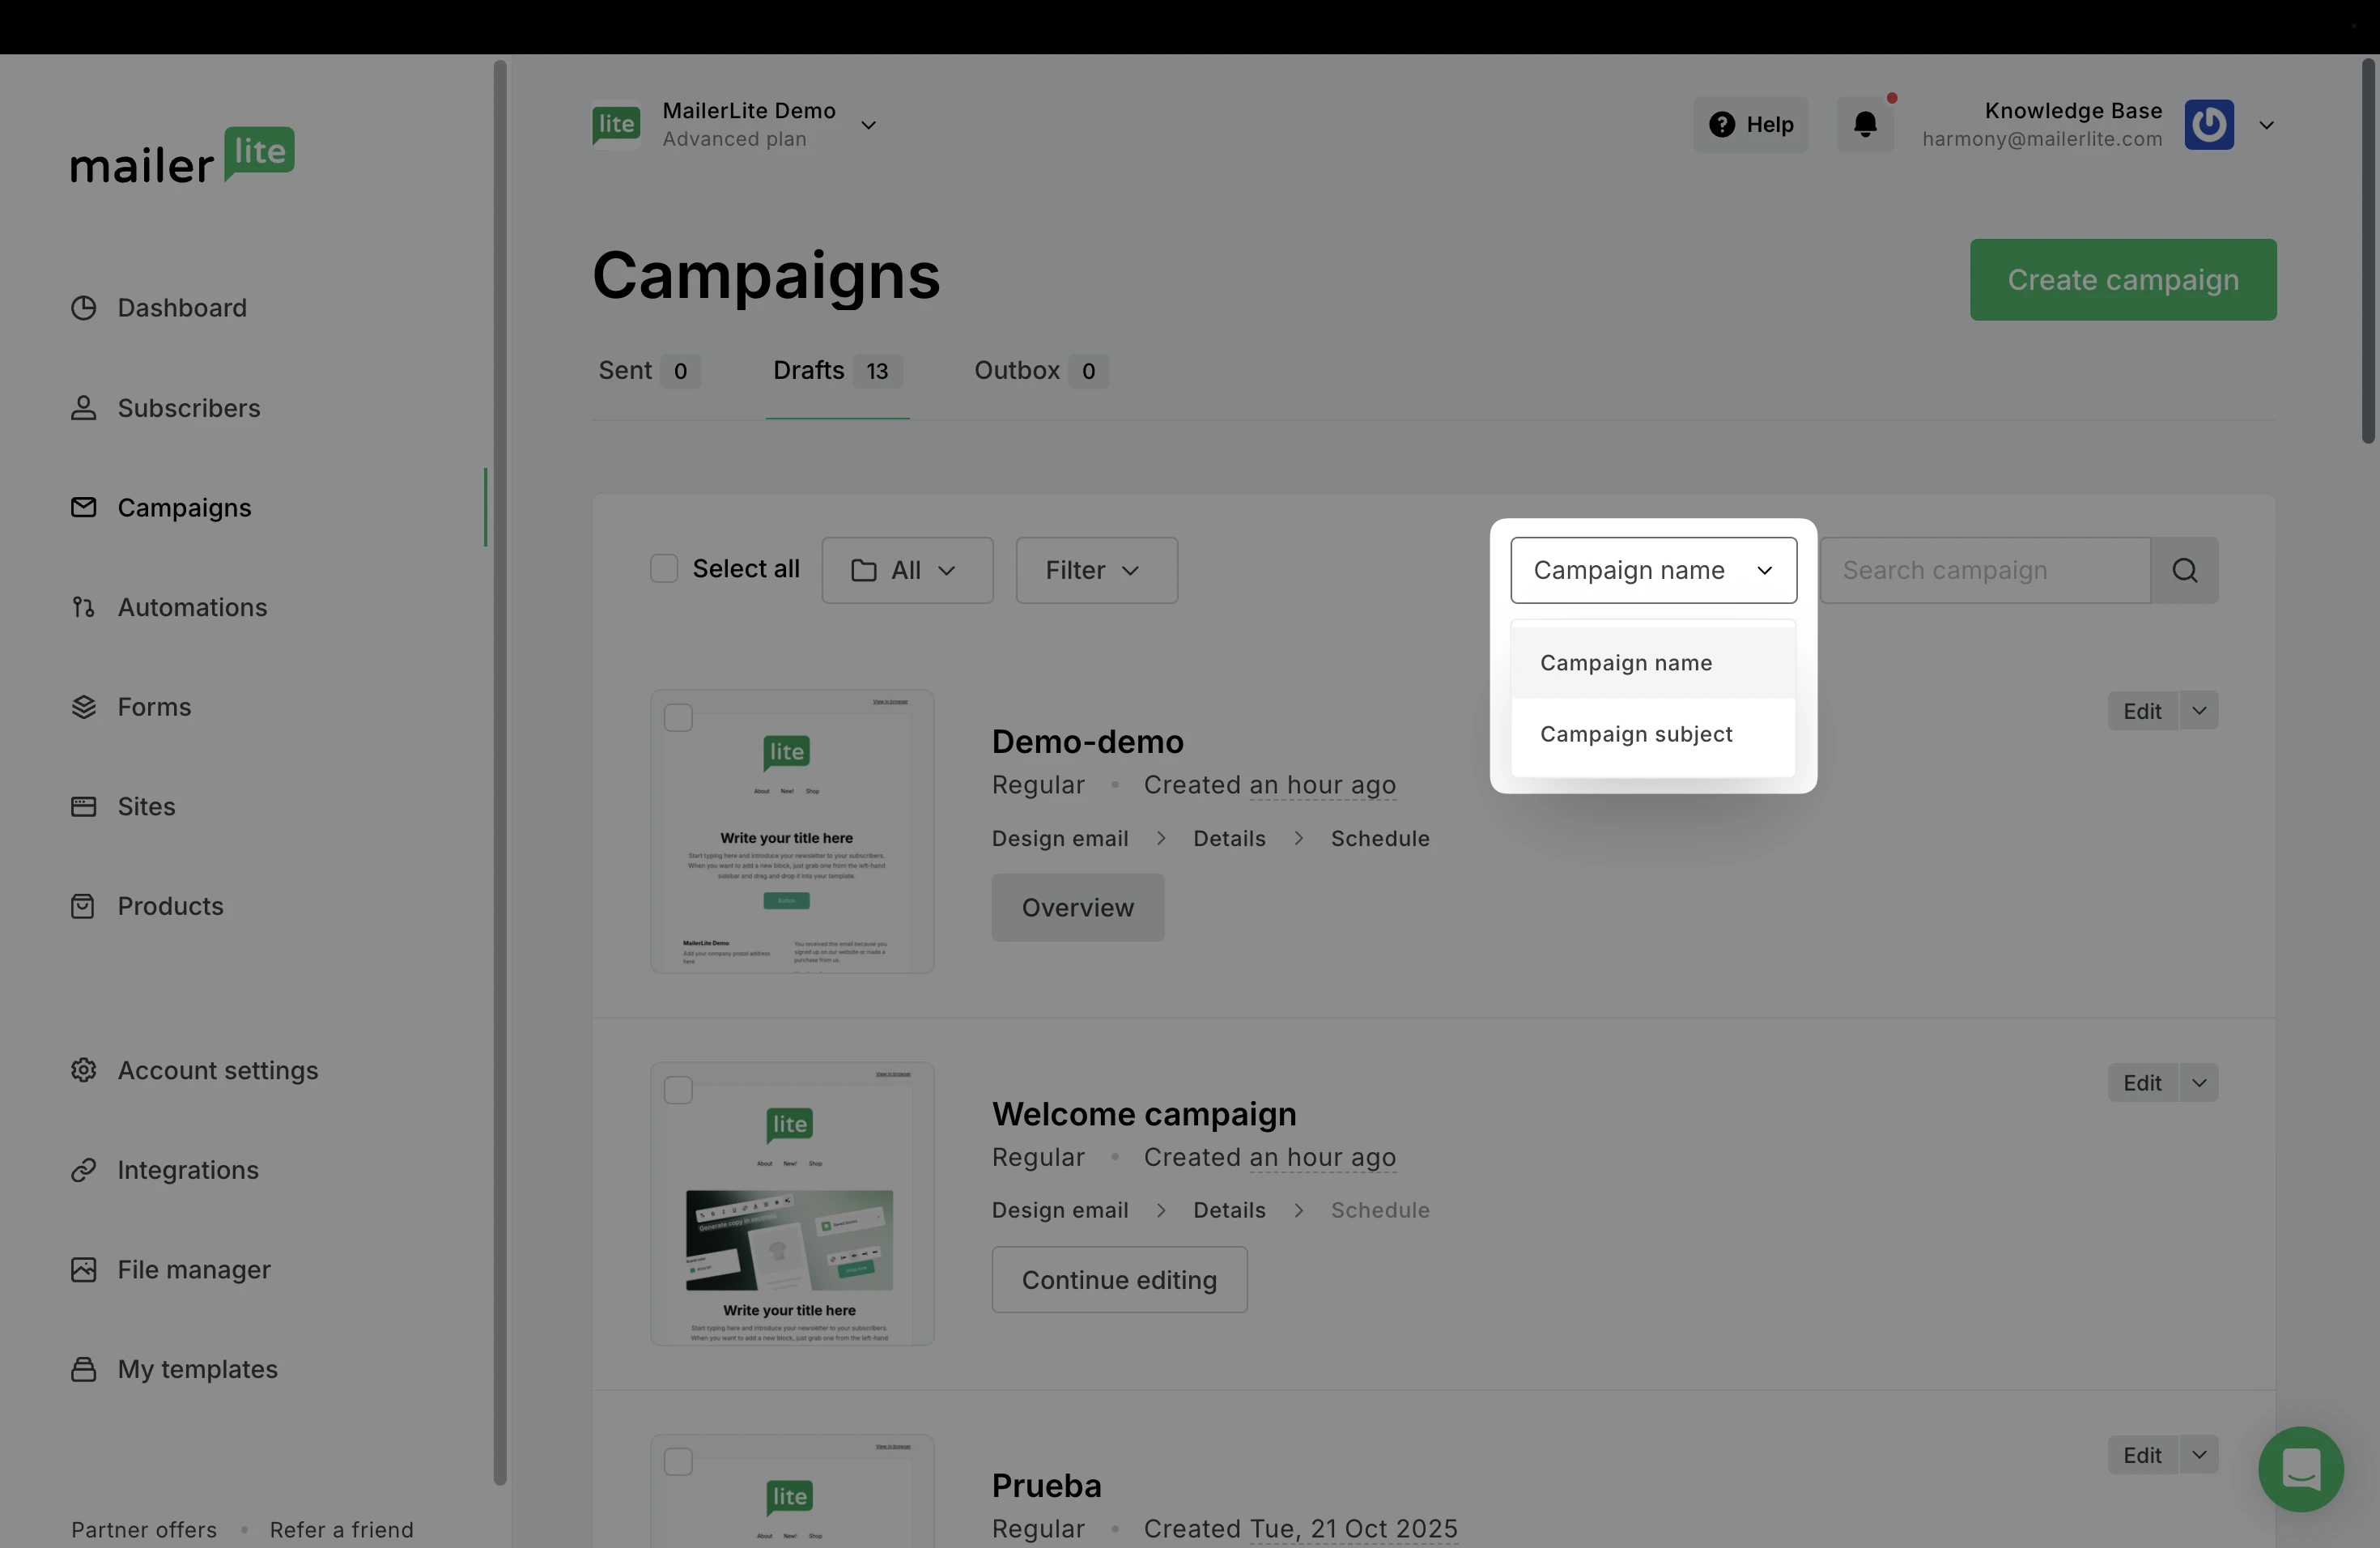Click the Products bag icon
The image size is (2380, 1548).
pos(83,906)
